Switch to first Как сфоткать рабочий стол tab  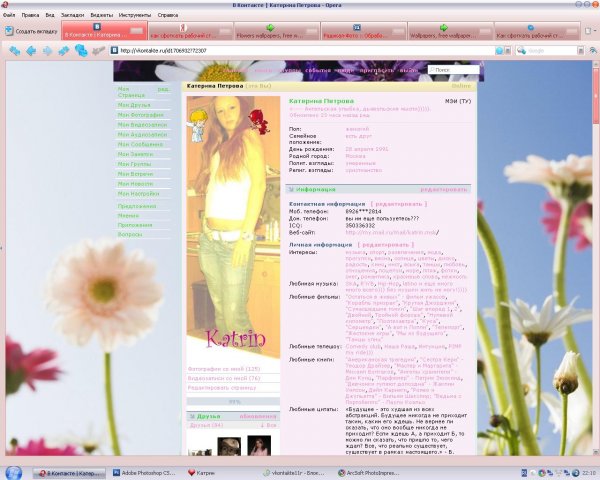tap(190, 31)
